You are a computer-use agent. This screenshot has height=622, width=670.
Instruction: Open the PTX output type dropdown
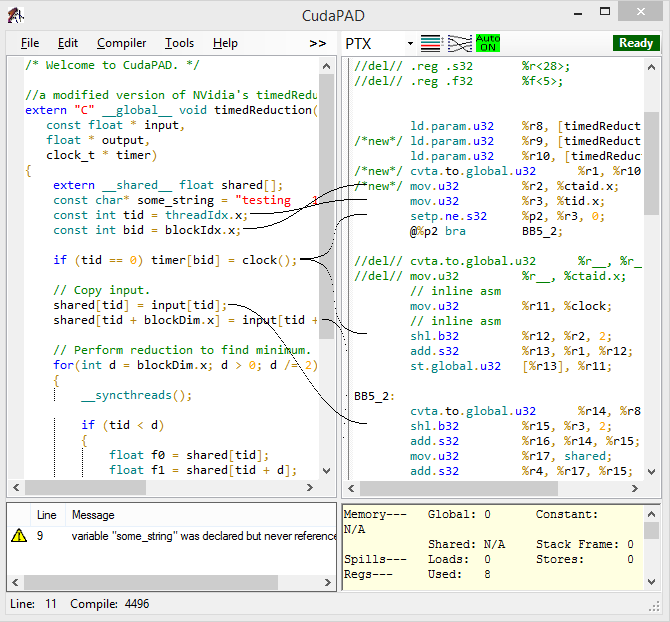pyautogui.click(x=410, y=44)
